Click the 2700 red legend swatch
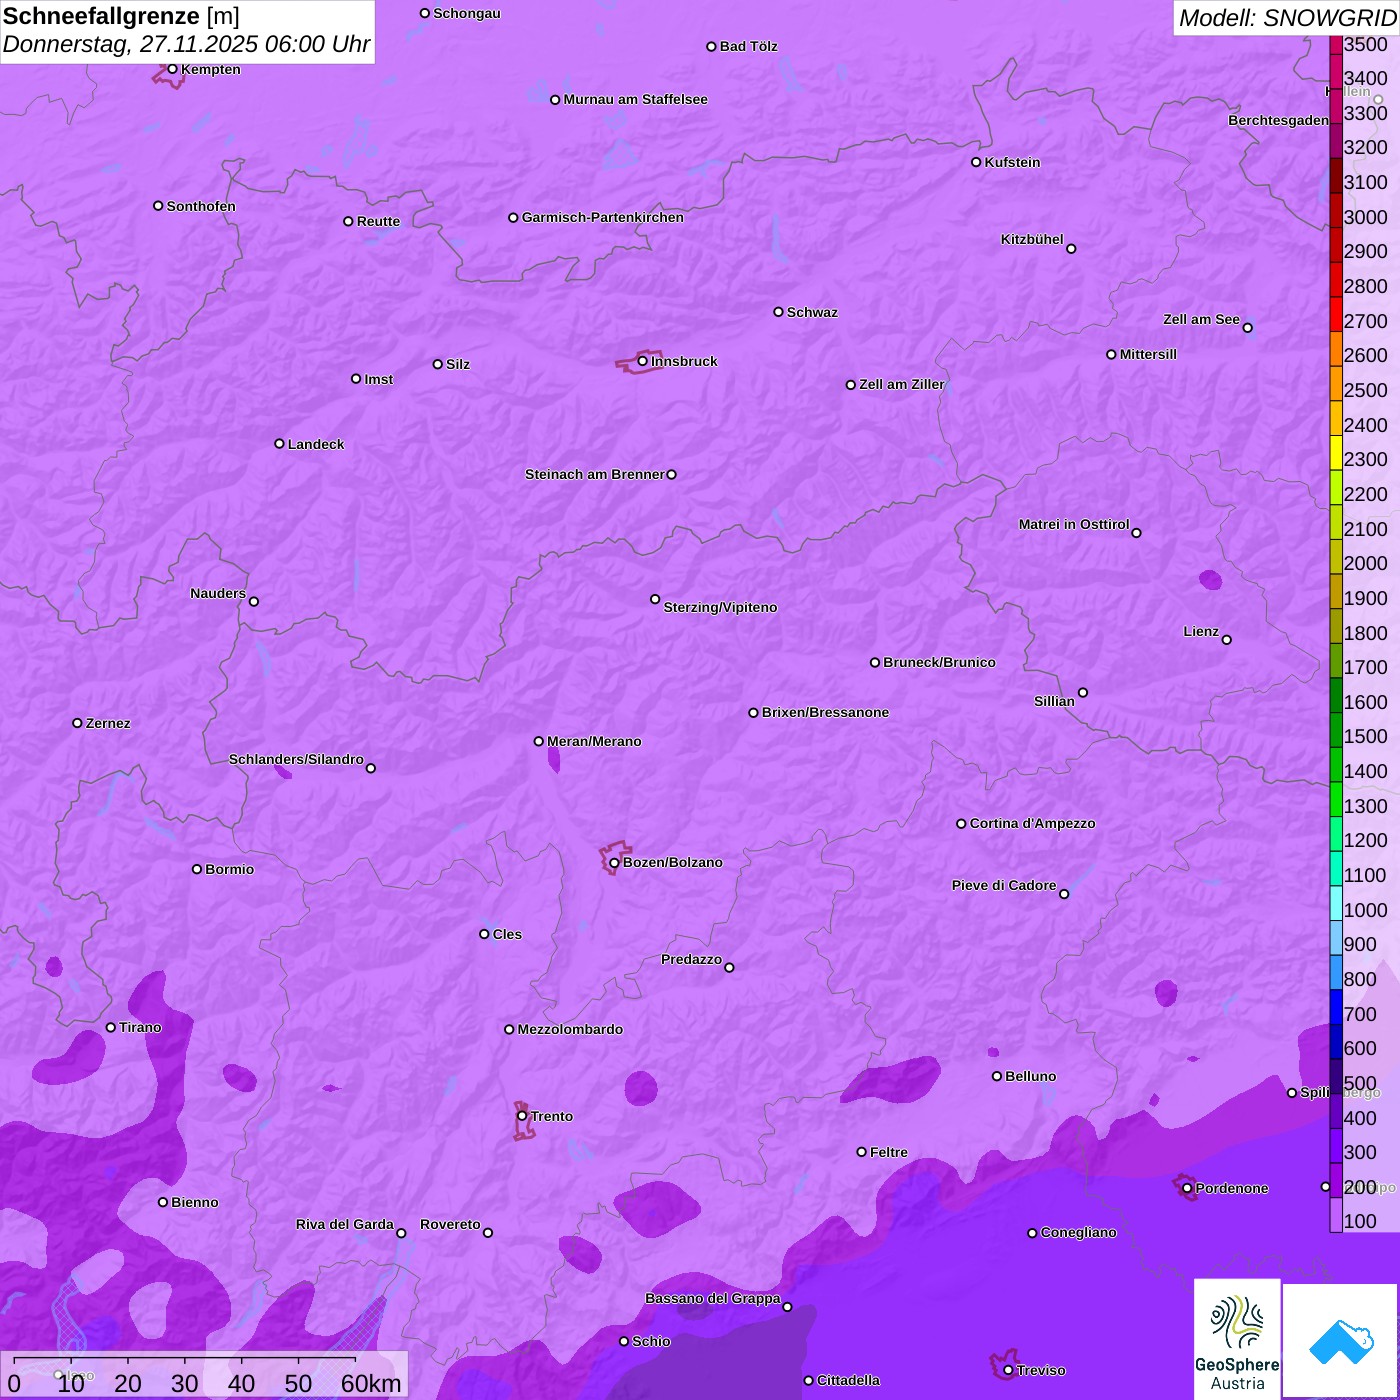Screen dimensions: 1400x1400 (1336, 314)
